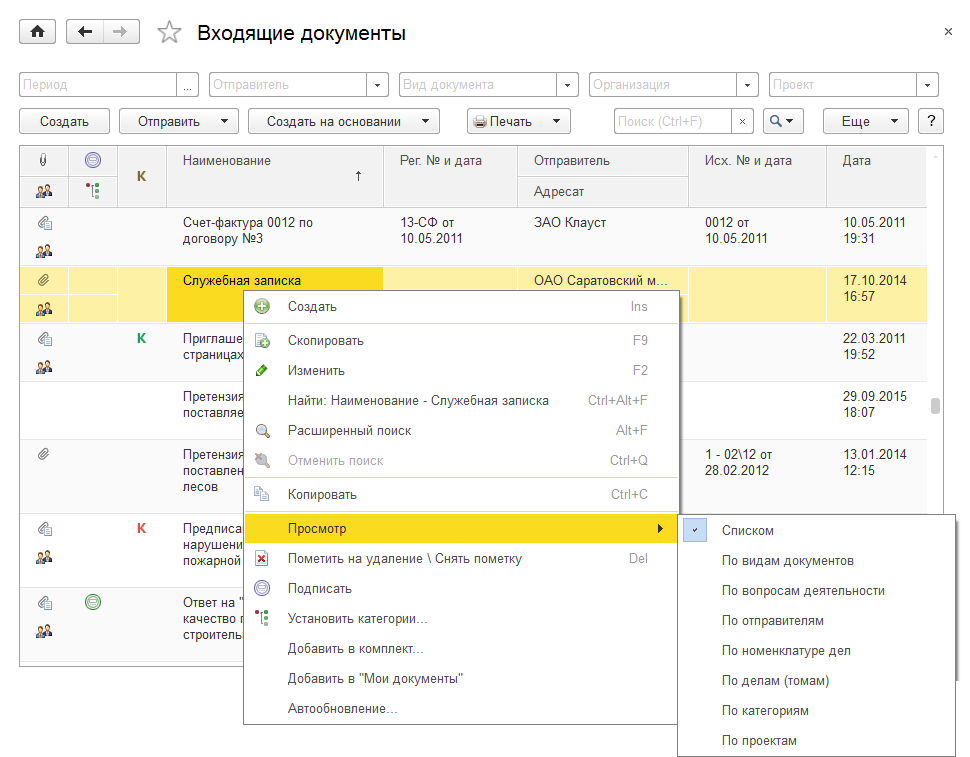
Task: Choose 'По видам документов' view mode
Action: click(x=787, y=561)
